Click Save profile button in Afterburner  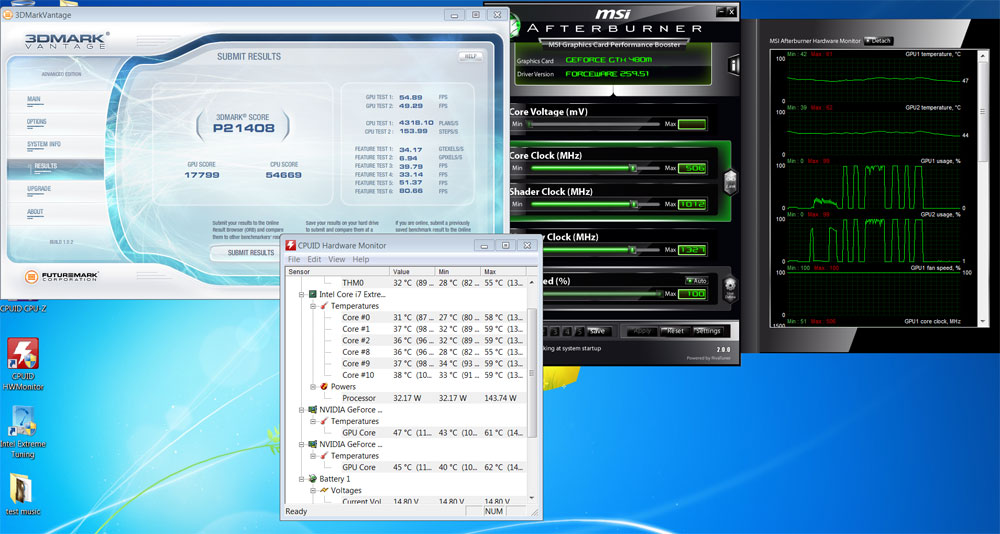click(x=598, y=331)
